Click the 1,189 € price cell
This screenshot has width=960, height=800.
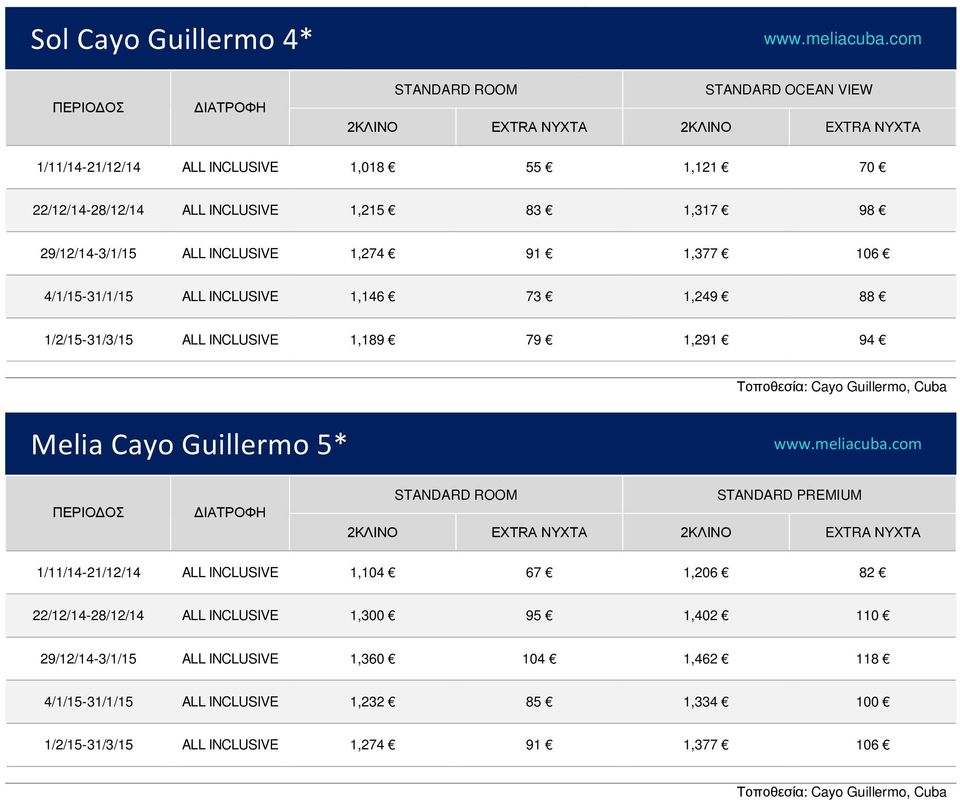tap(372, 340)
